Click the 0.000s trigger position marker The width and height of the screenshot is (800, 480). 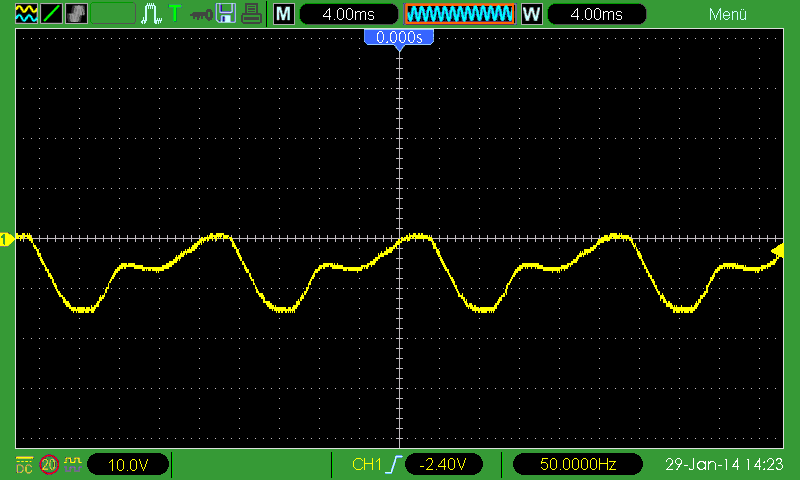399,39
